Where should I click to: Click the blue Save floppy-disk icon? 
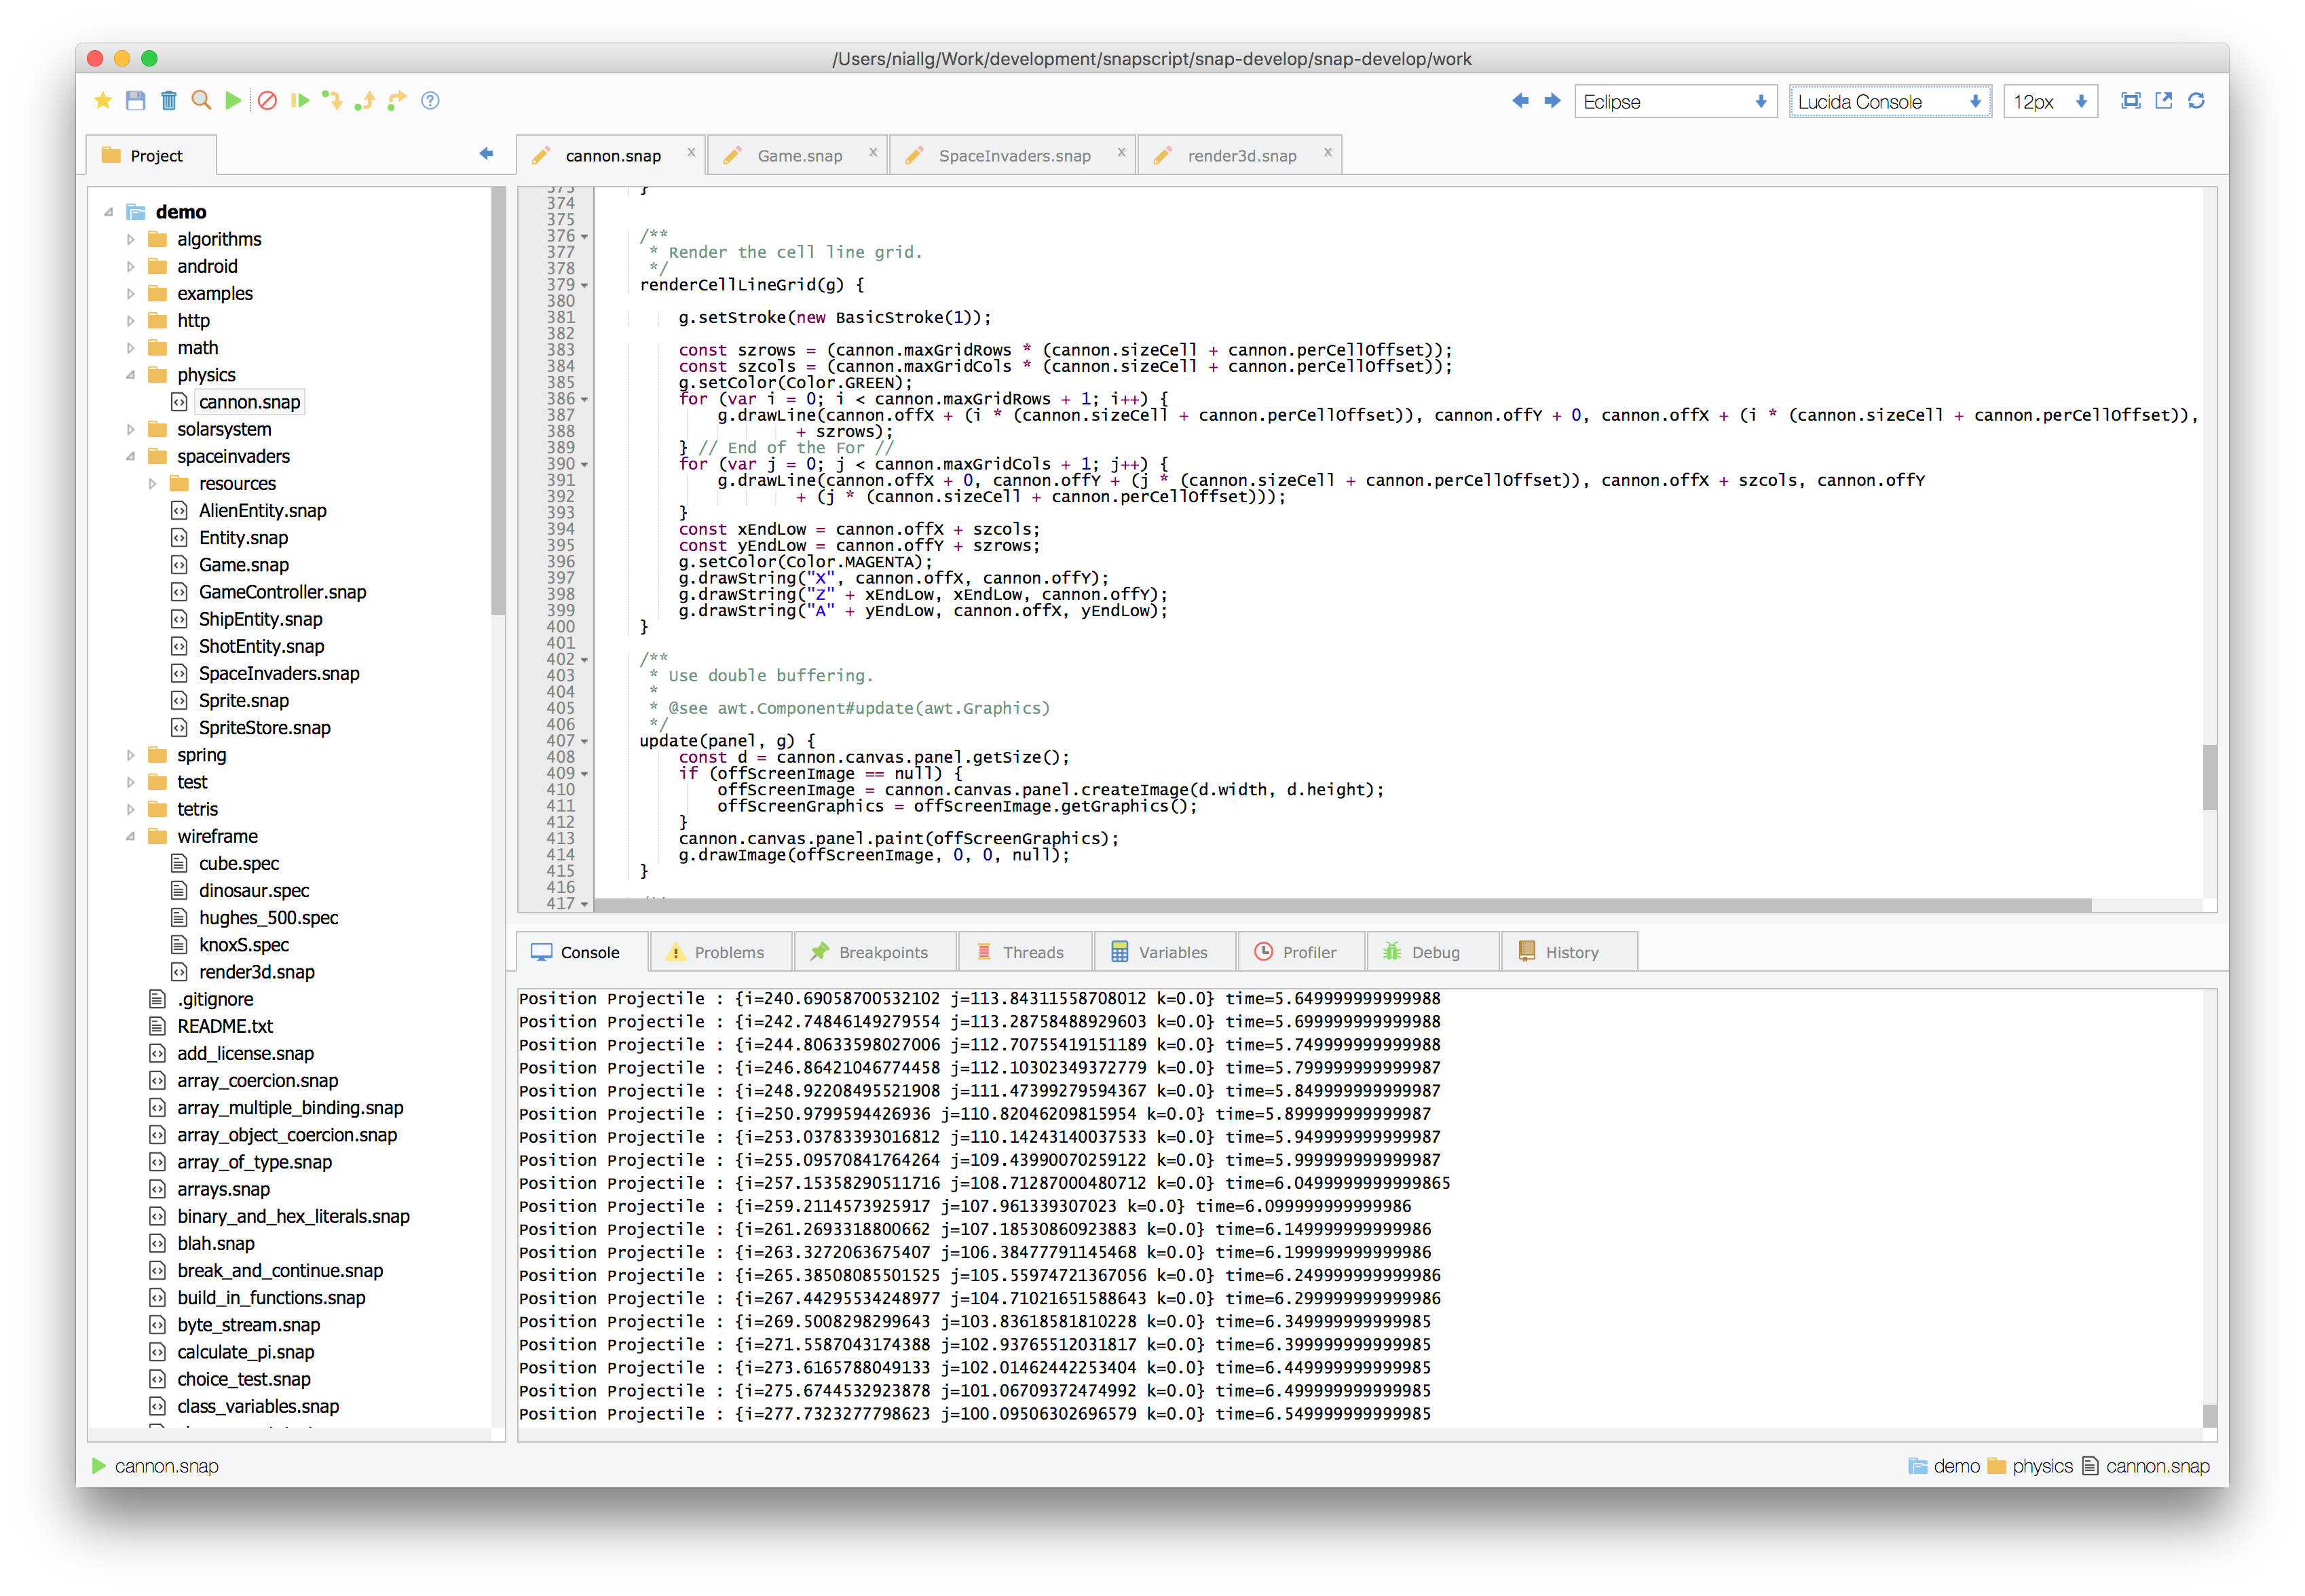[136, 101]
